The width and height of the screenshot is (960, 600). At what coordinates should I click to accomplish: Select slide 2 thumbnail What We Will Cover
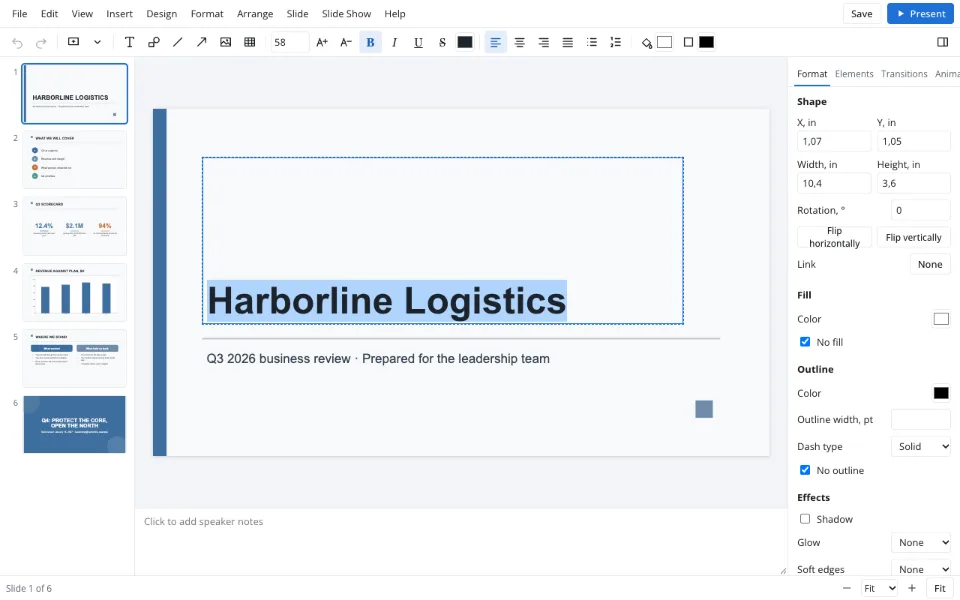(75, 160)
